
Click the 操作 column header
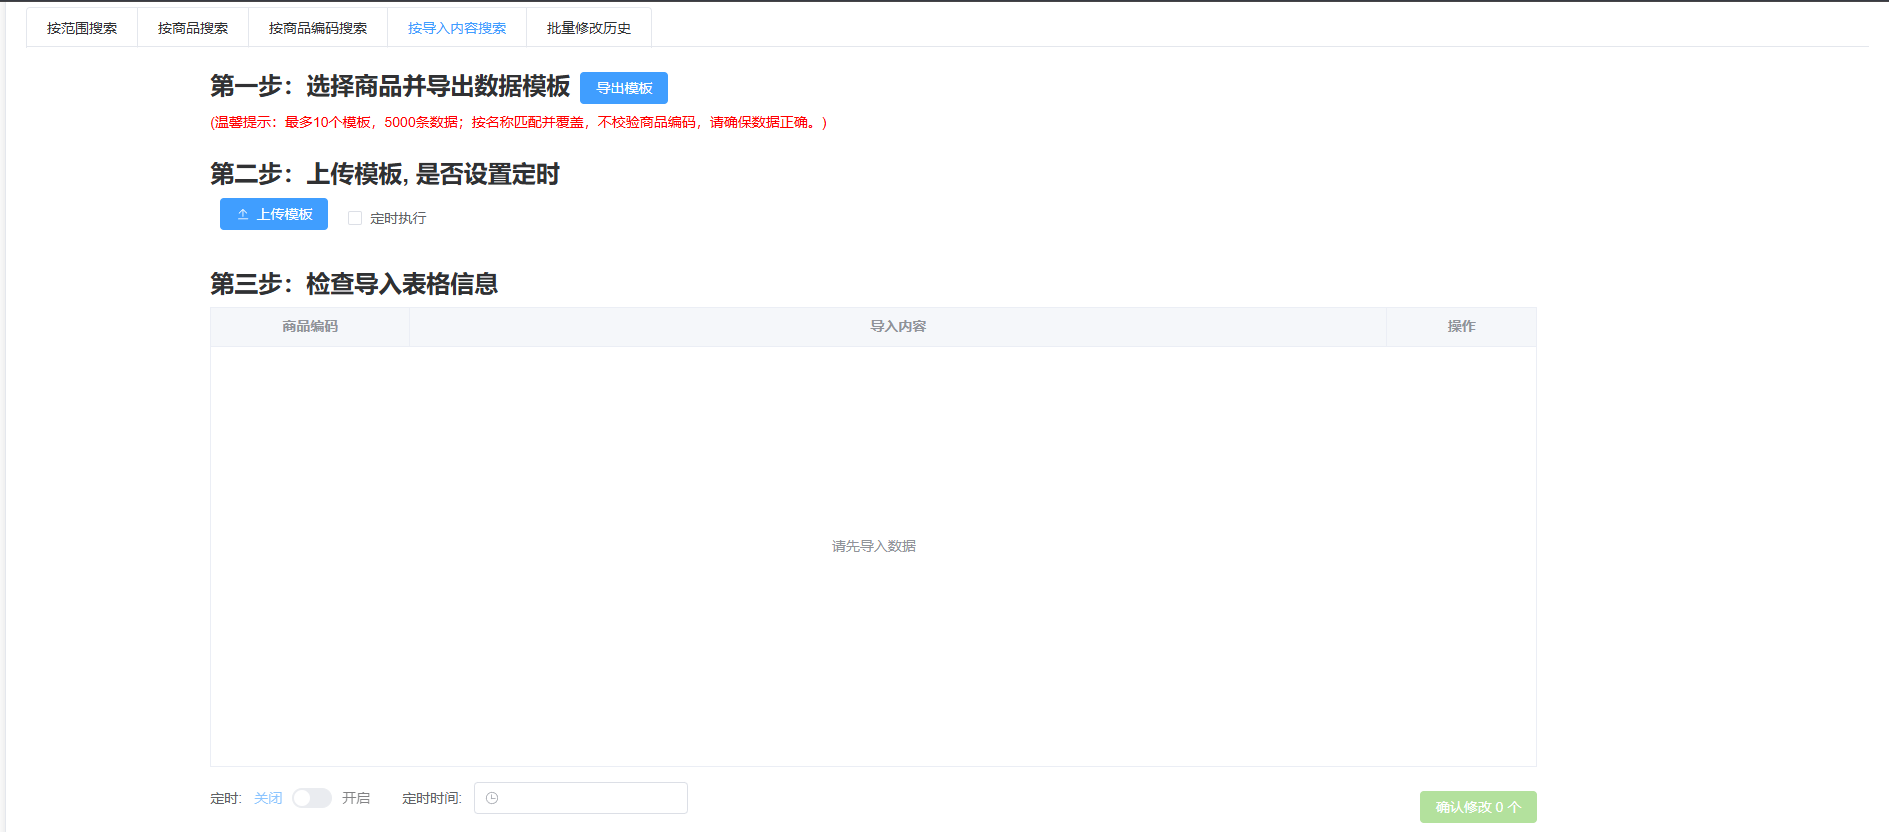coord(1461,326)
